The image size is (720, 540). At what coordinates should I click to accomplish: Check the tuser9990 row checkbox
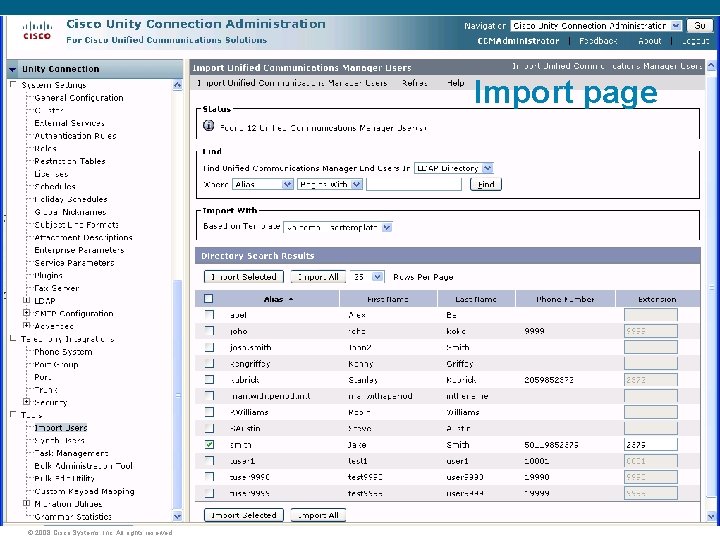pyautogui.click(x=209, y=477)
